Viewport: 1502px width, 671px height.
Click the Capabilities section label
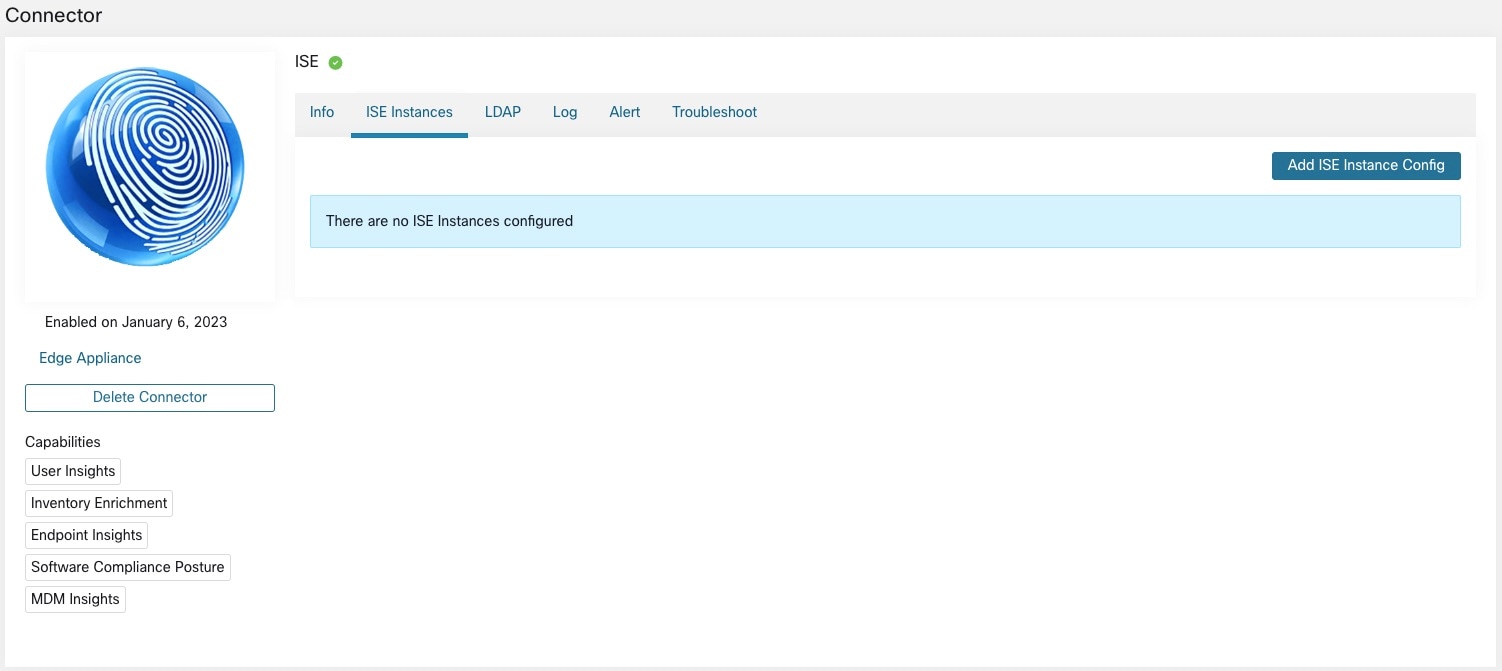click(63, 442)
